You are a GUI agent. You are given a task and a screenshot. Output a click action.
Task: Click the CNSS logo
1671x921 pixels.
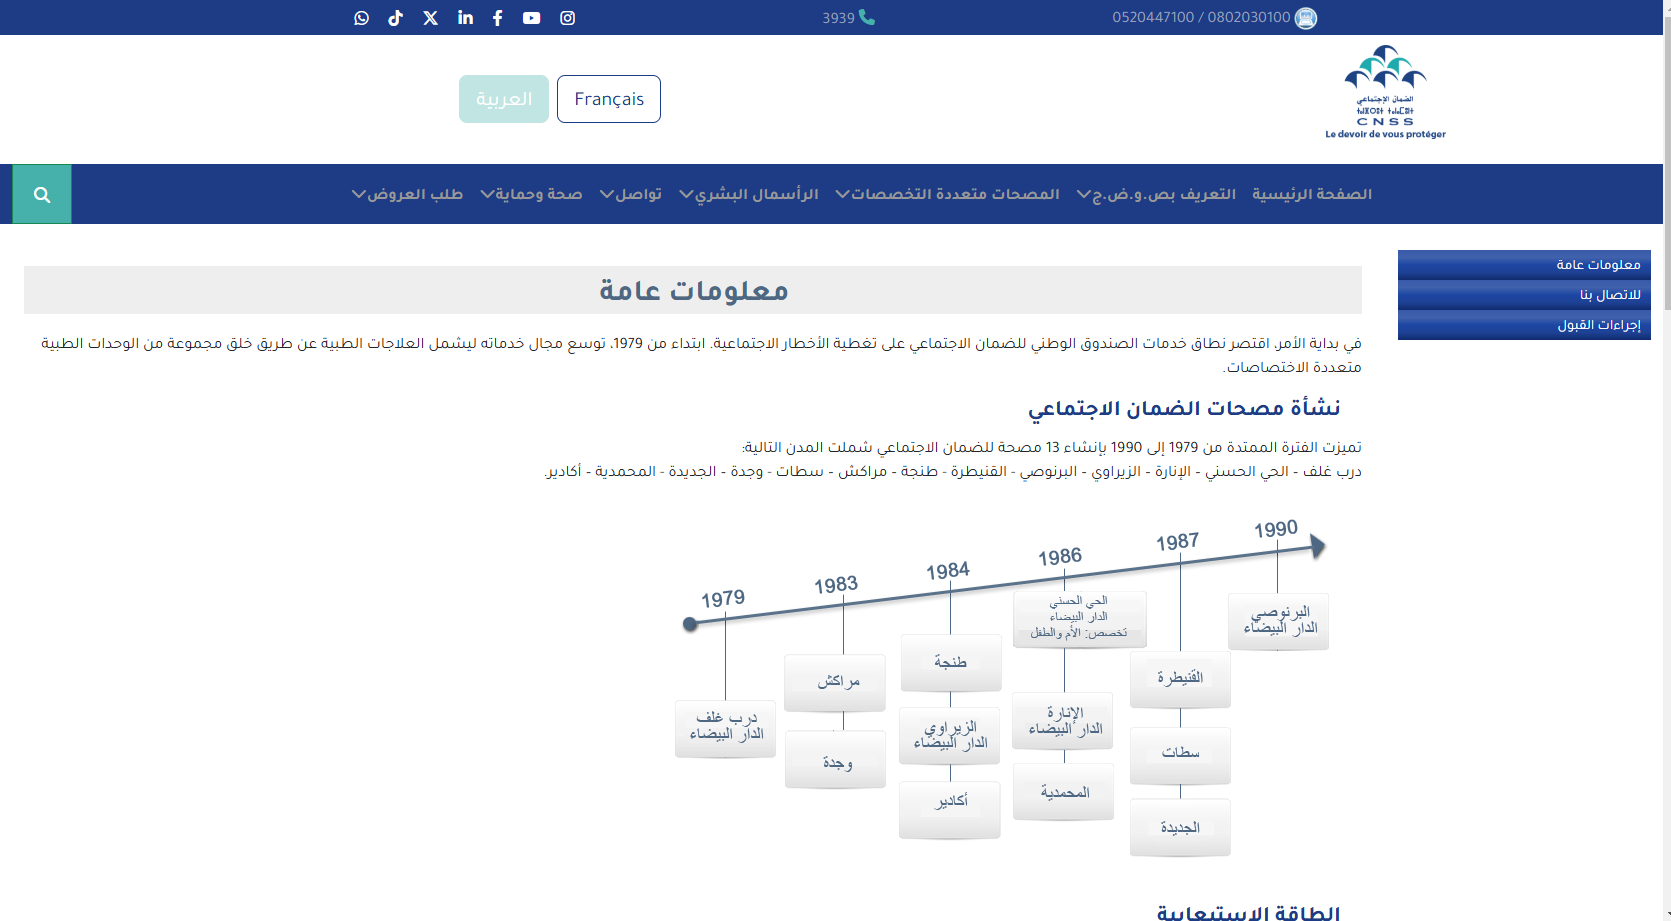1385,92
